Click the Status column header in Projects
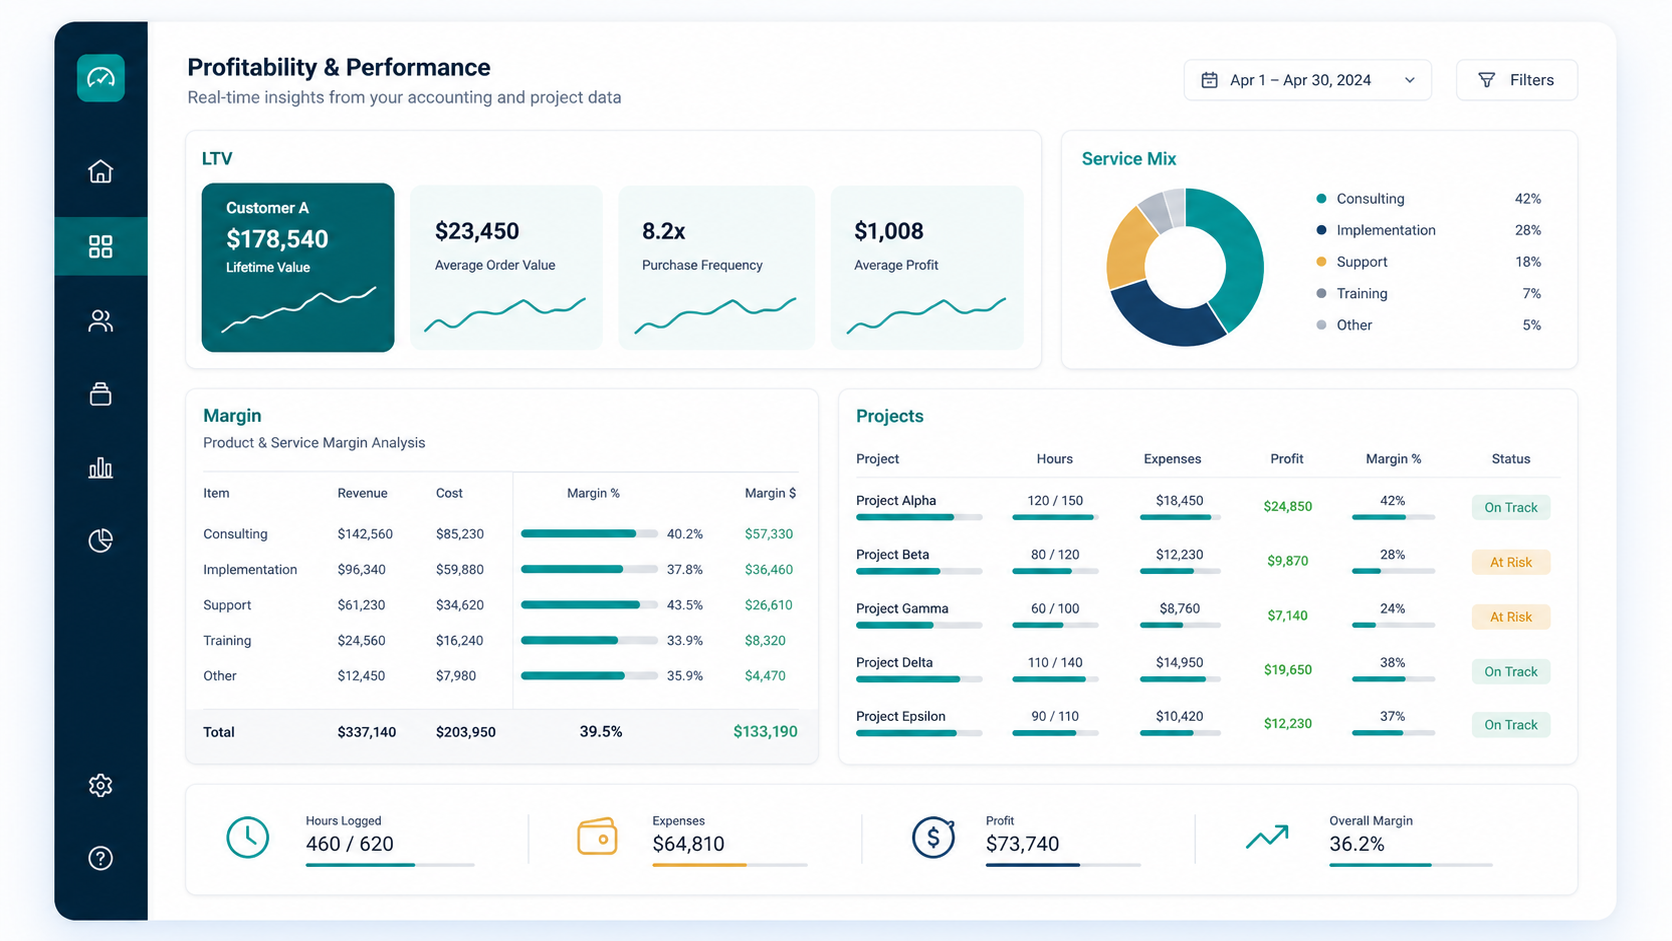1672x941 pixels. [1510, 459]
